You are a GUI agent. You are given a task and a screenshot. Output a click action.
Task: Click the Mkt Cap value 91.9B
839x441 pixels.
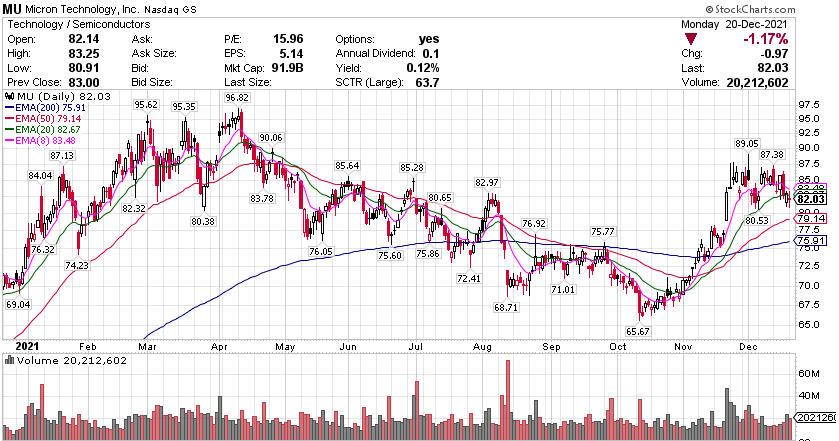288,68
